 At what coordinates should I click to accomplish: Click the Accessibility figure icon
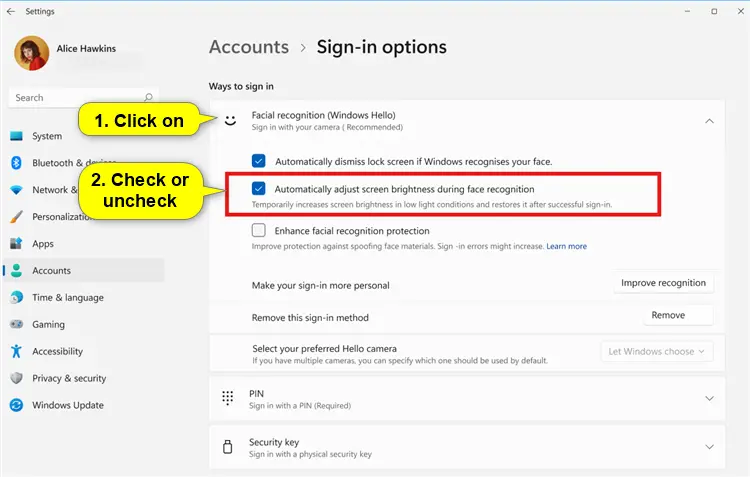point(16,351)
